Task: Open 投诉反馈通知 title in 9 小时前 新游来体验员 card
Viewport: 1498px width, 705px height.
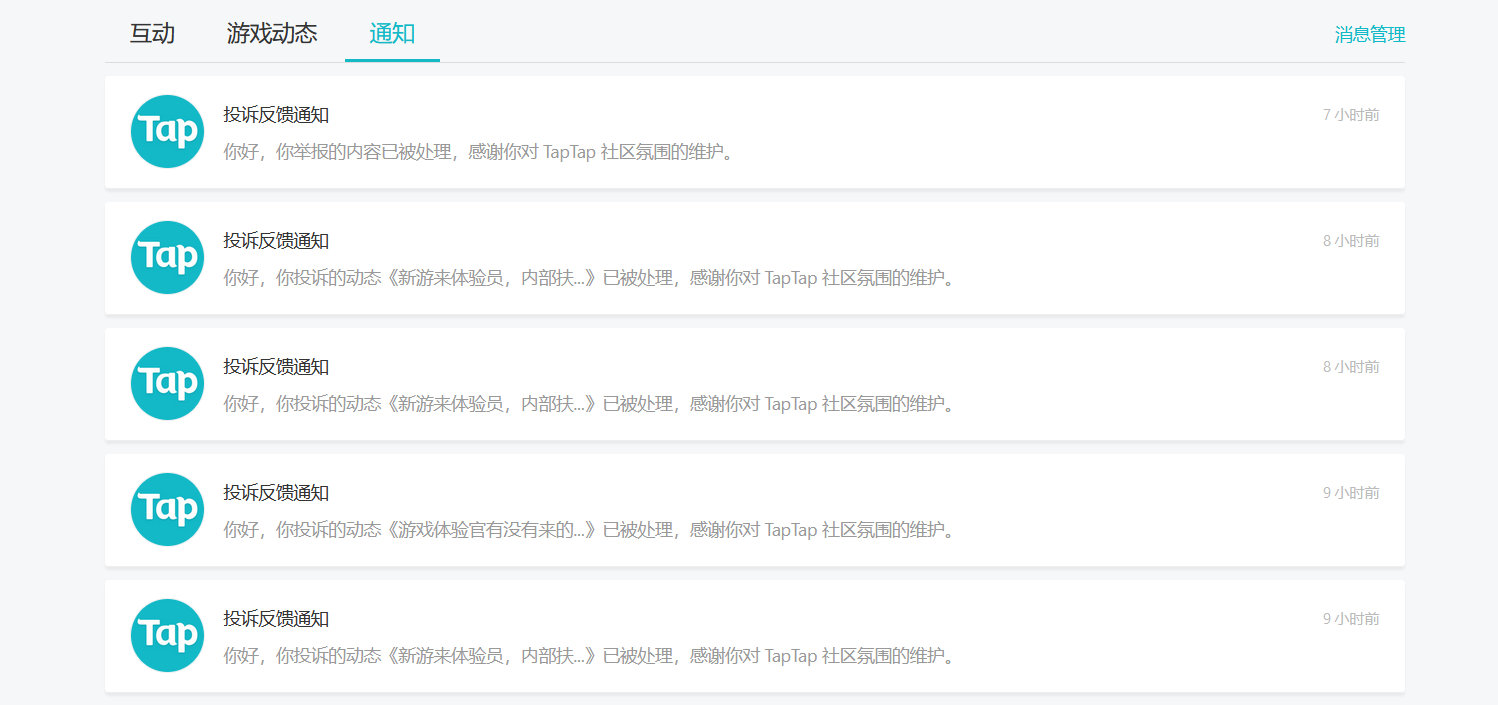Action: (x=276, y=619)
